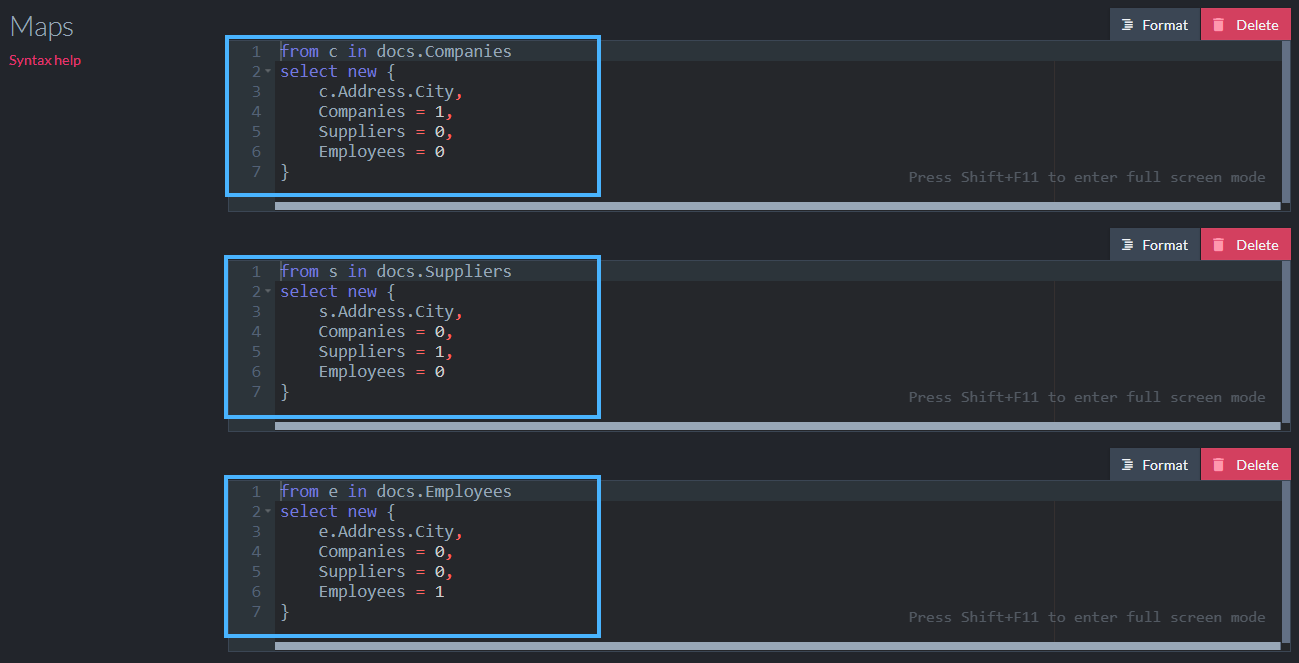Click gutter line number 5 in docs.Suppliers editor
The height and width of the screenshot is (663, 1299).
click(256, 351)
